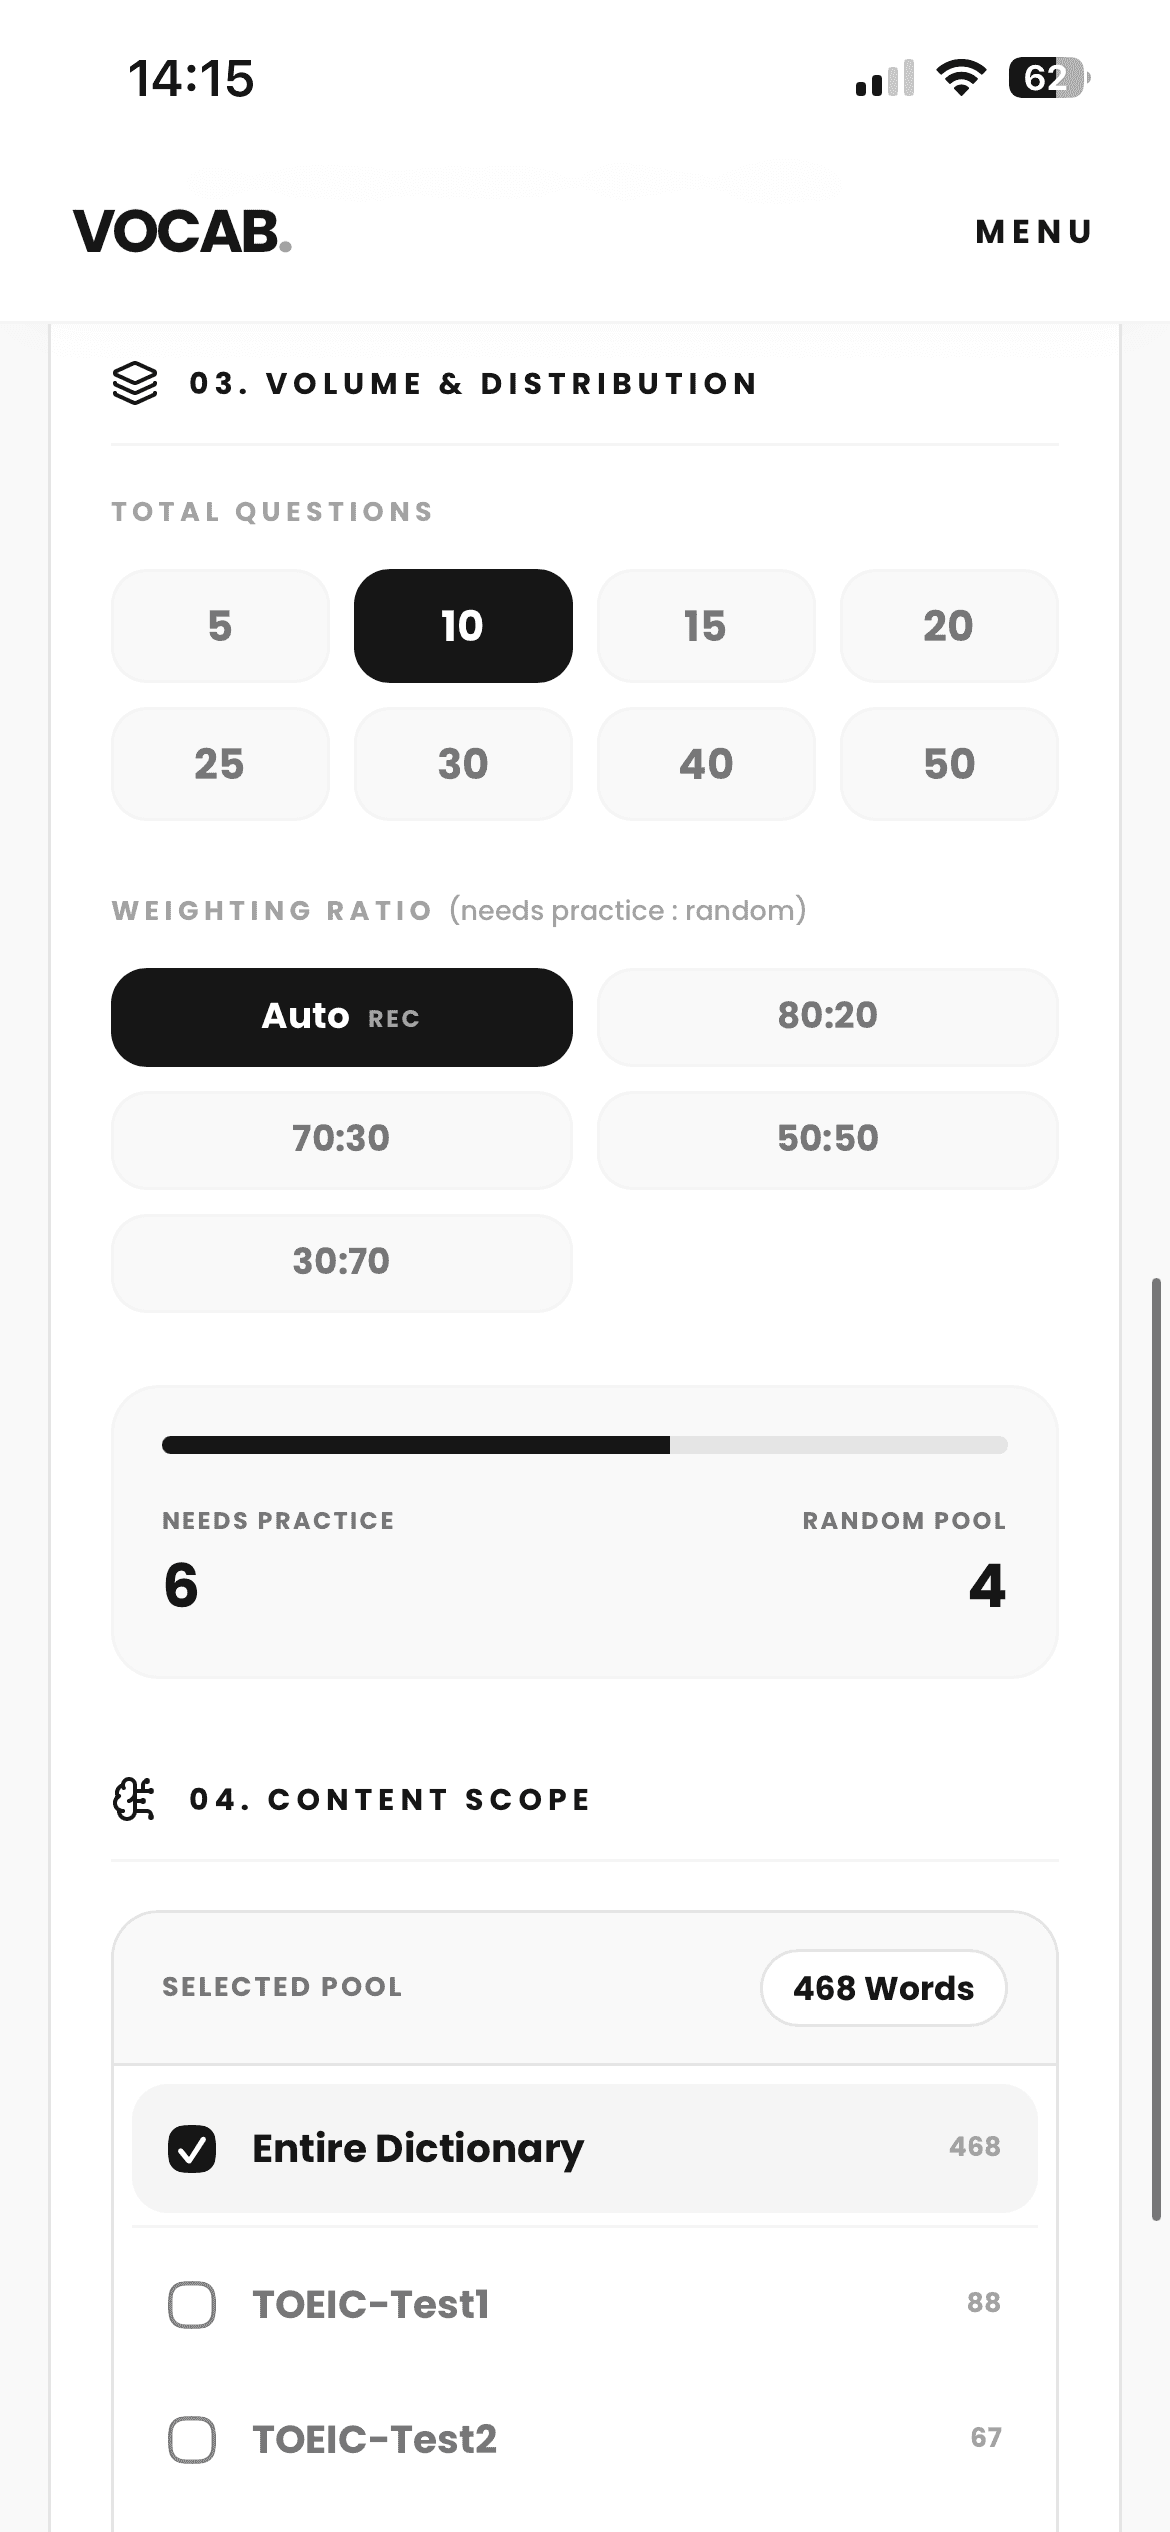This screenshot has height=2532, width=1170.
Task: Click the Auto REC weighting option
Action: tap(341, 1016)
